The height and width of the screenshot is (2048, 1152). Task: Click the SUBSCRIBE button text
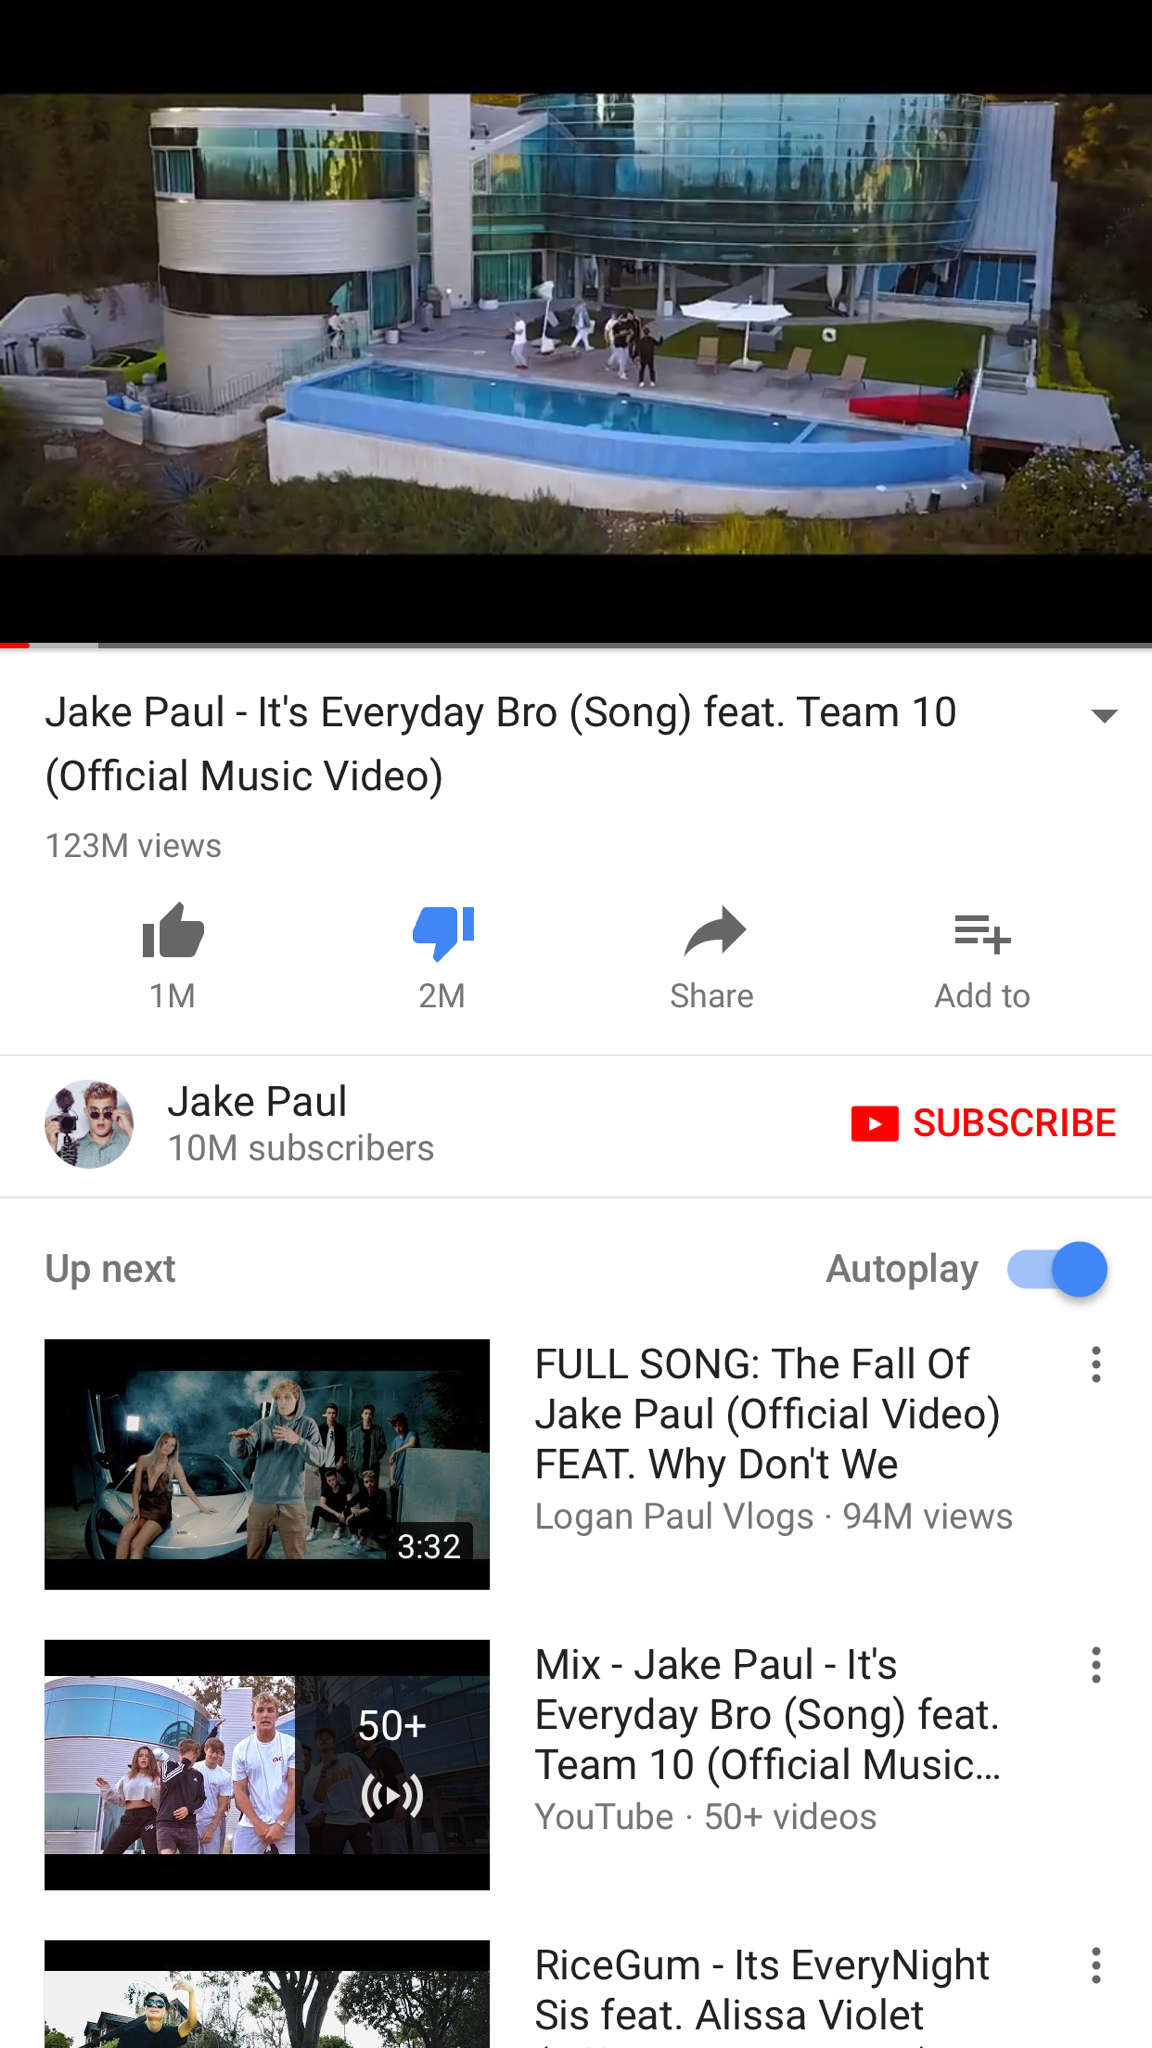pos(1014,1123)
